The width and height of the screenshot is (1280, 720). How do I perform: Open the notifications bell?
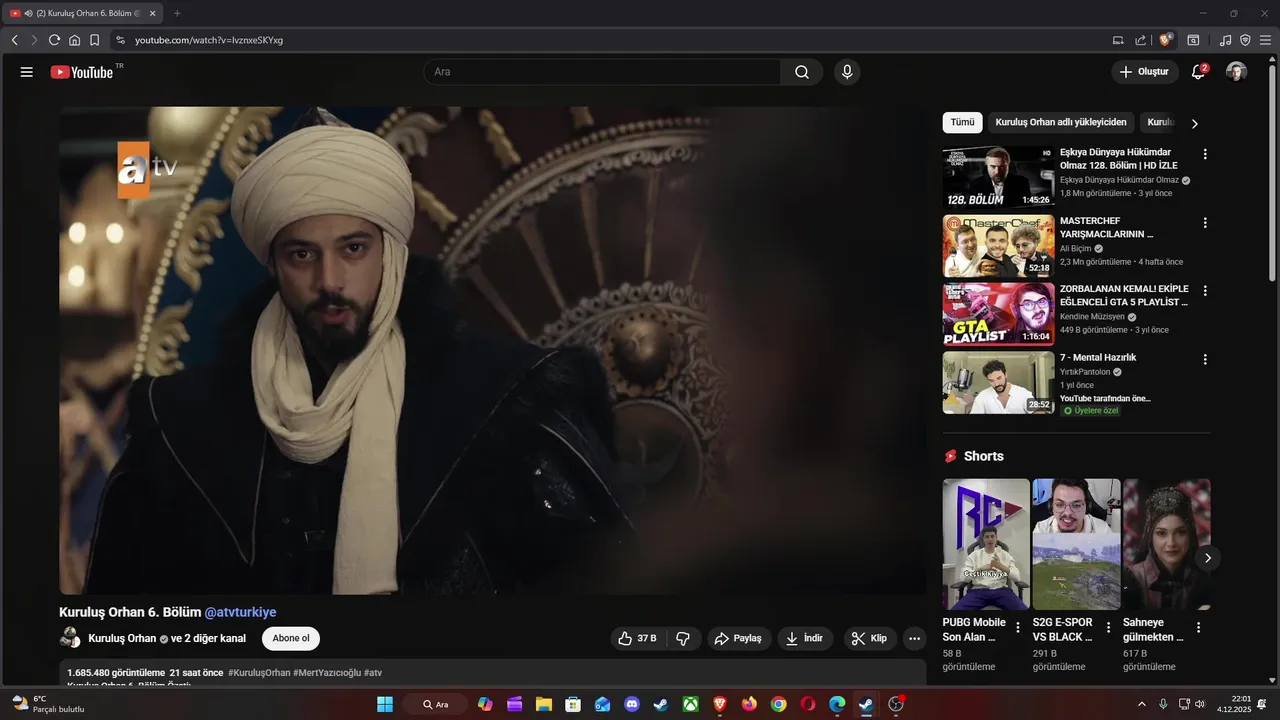pyautogui.click(x=1198, y=72)
